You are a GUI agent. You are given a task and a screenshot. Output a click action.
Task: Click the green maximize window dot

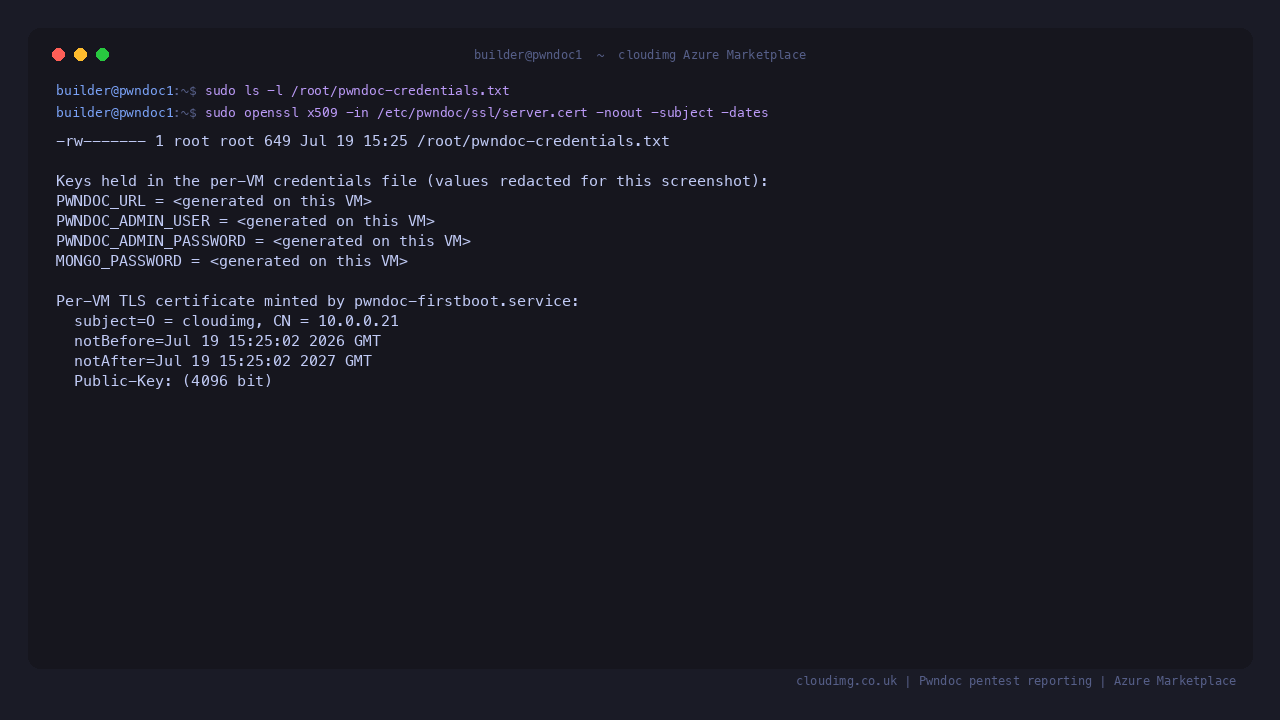coord(103,55)
